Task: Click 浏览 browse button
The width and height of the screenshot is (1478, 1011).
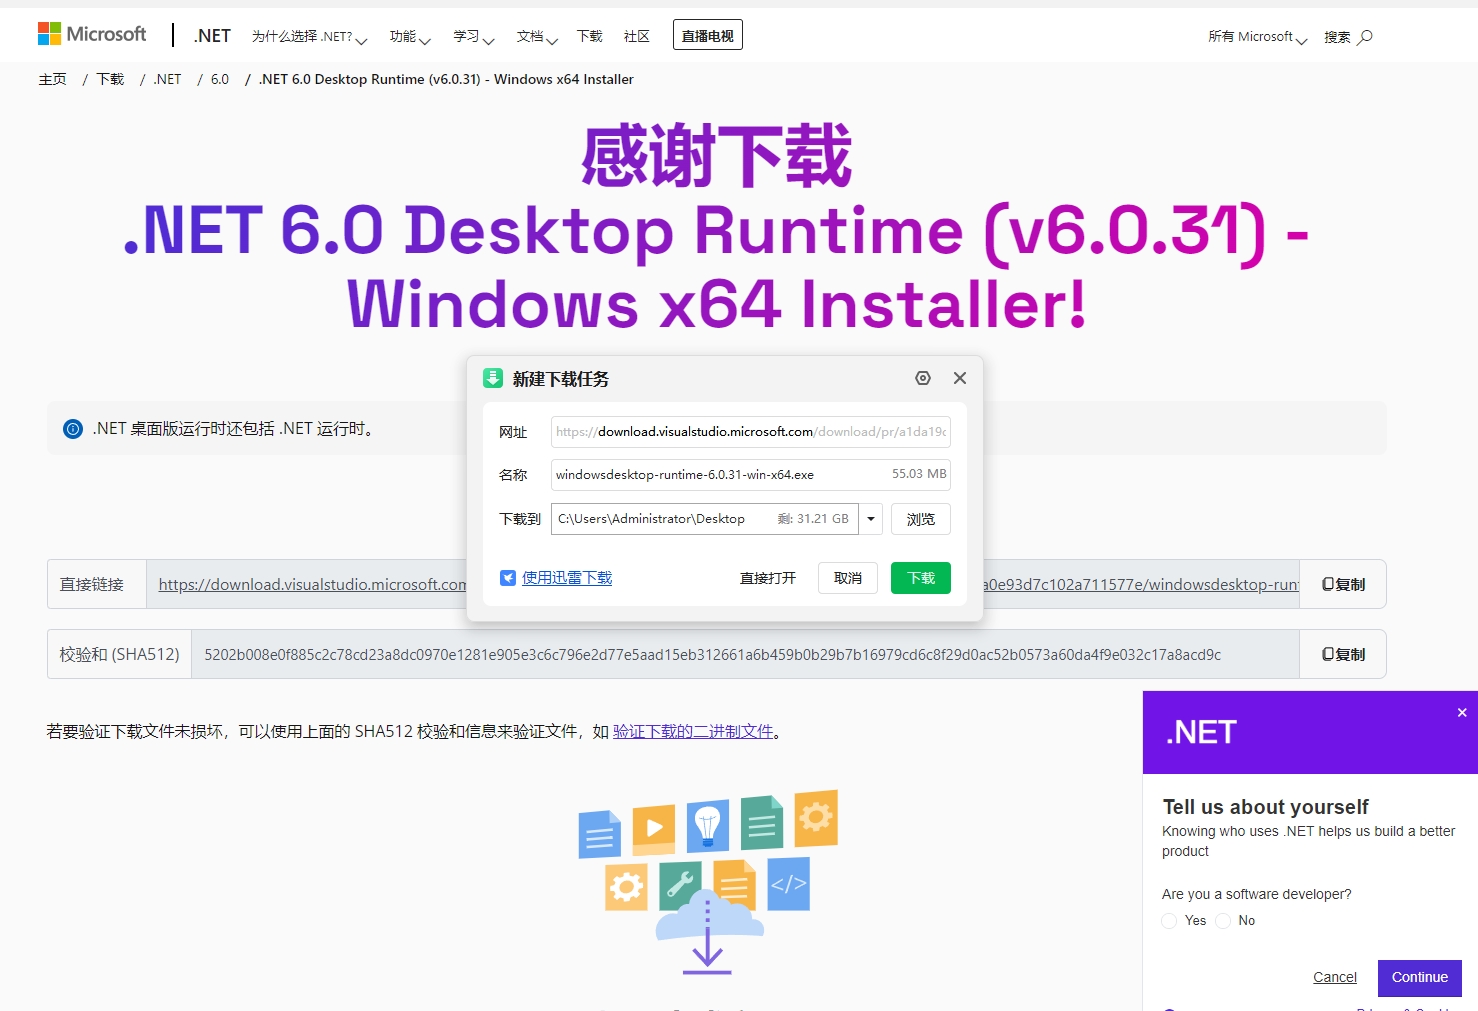Action: click(921, 519)
